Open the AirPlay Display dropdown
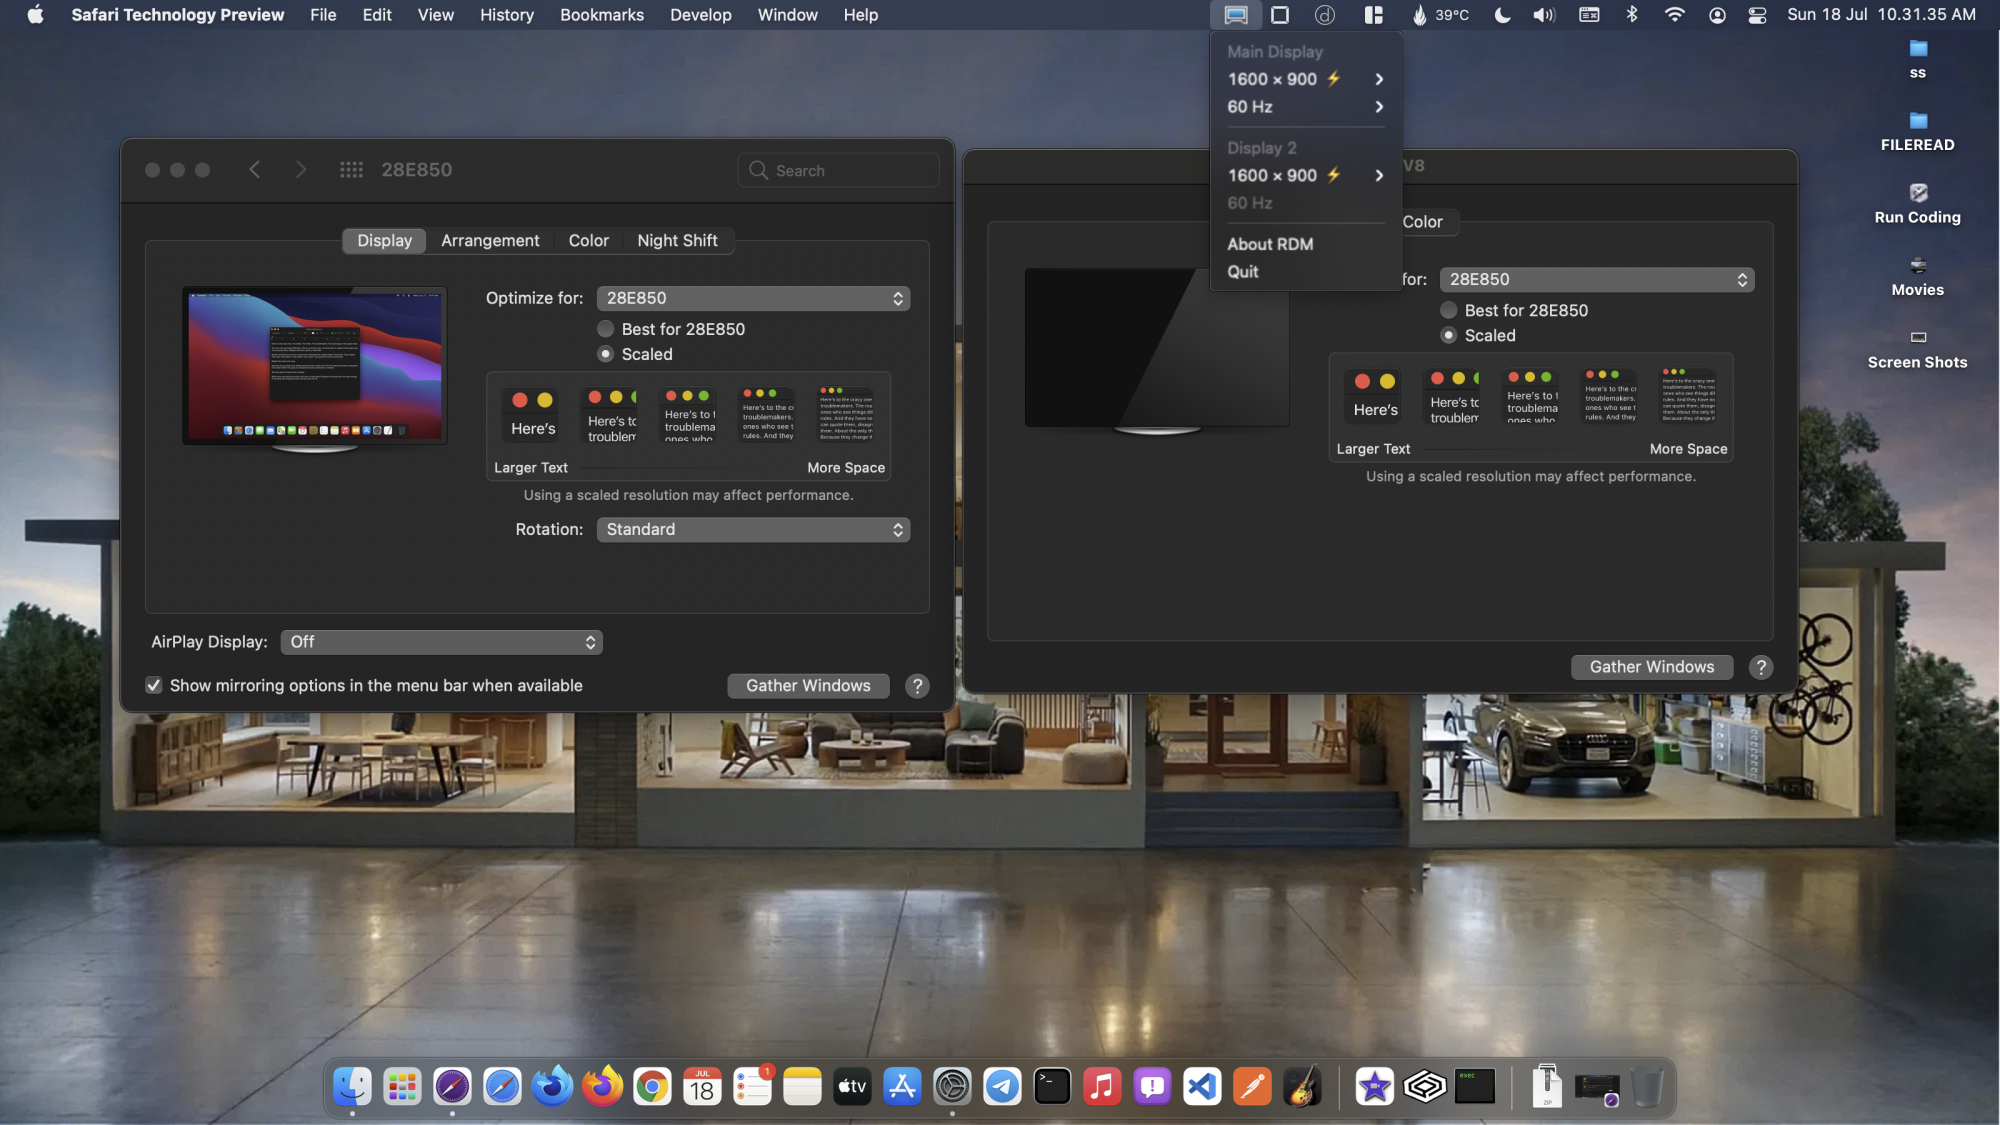 pos(441,642)
